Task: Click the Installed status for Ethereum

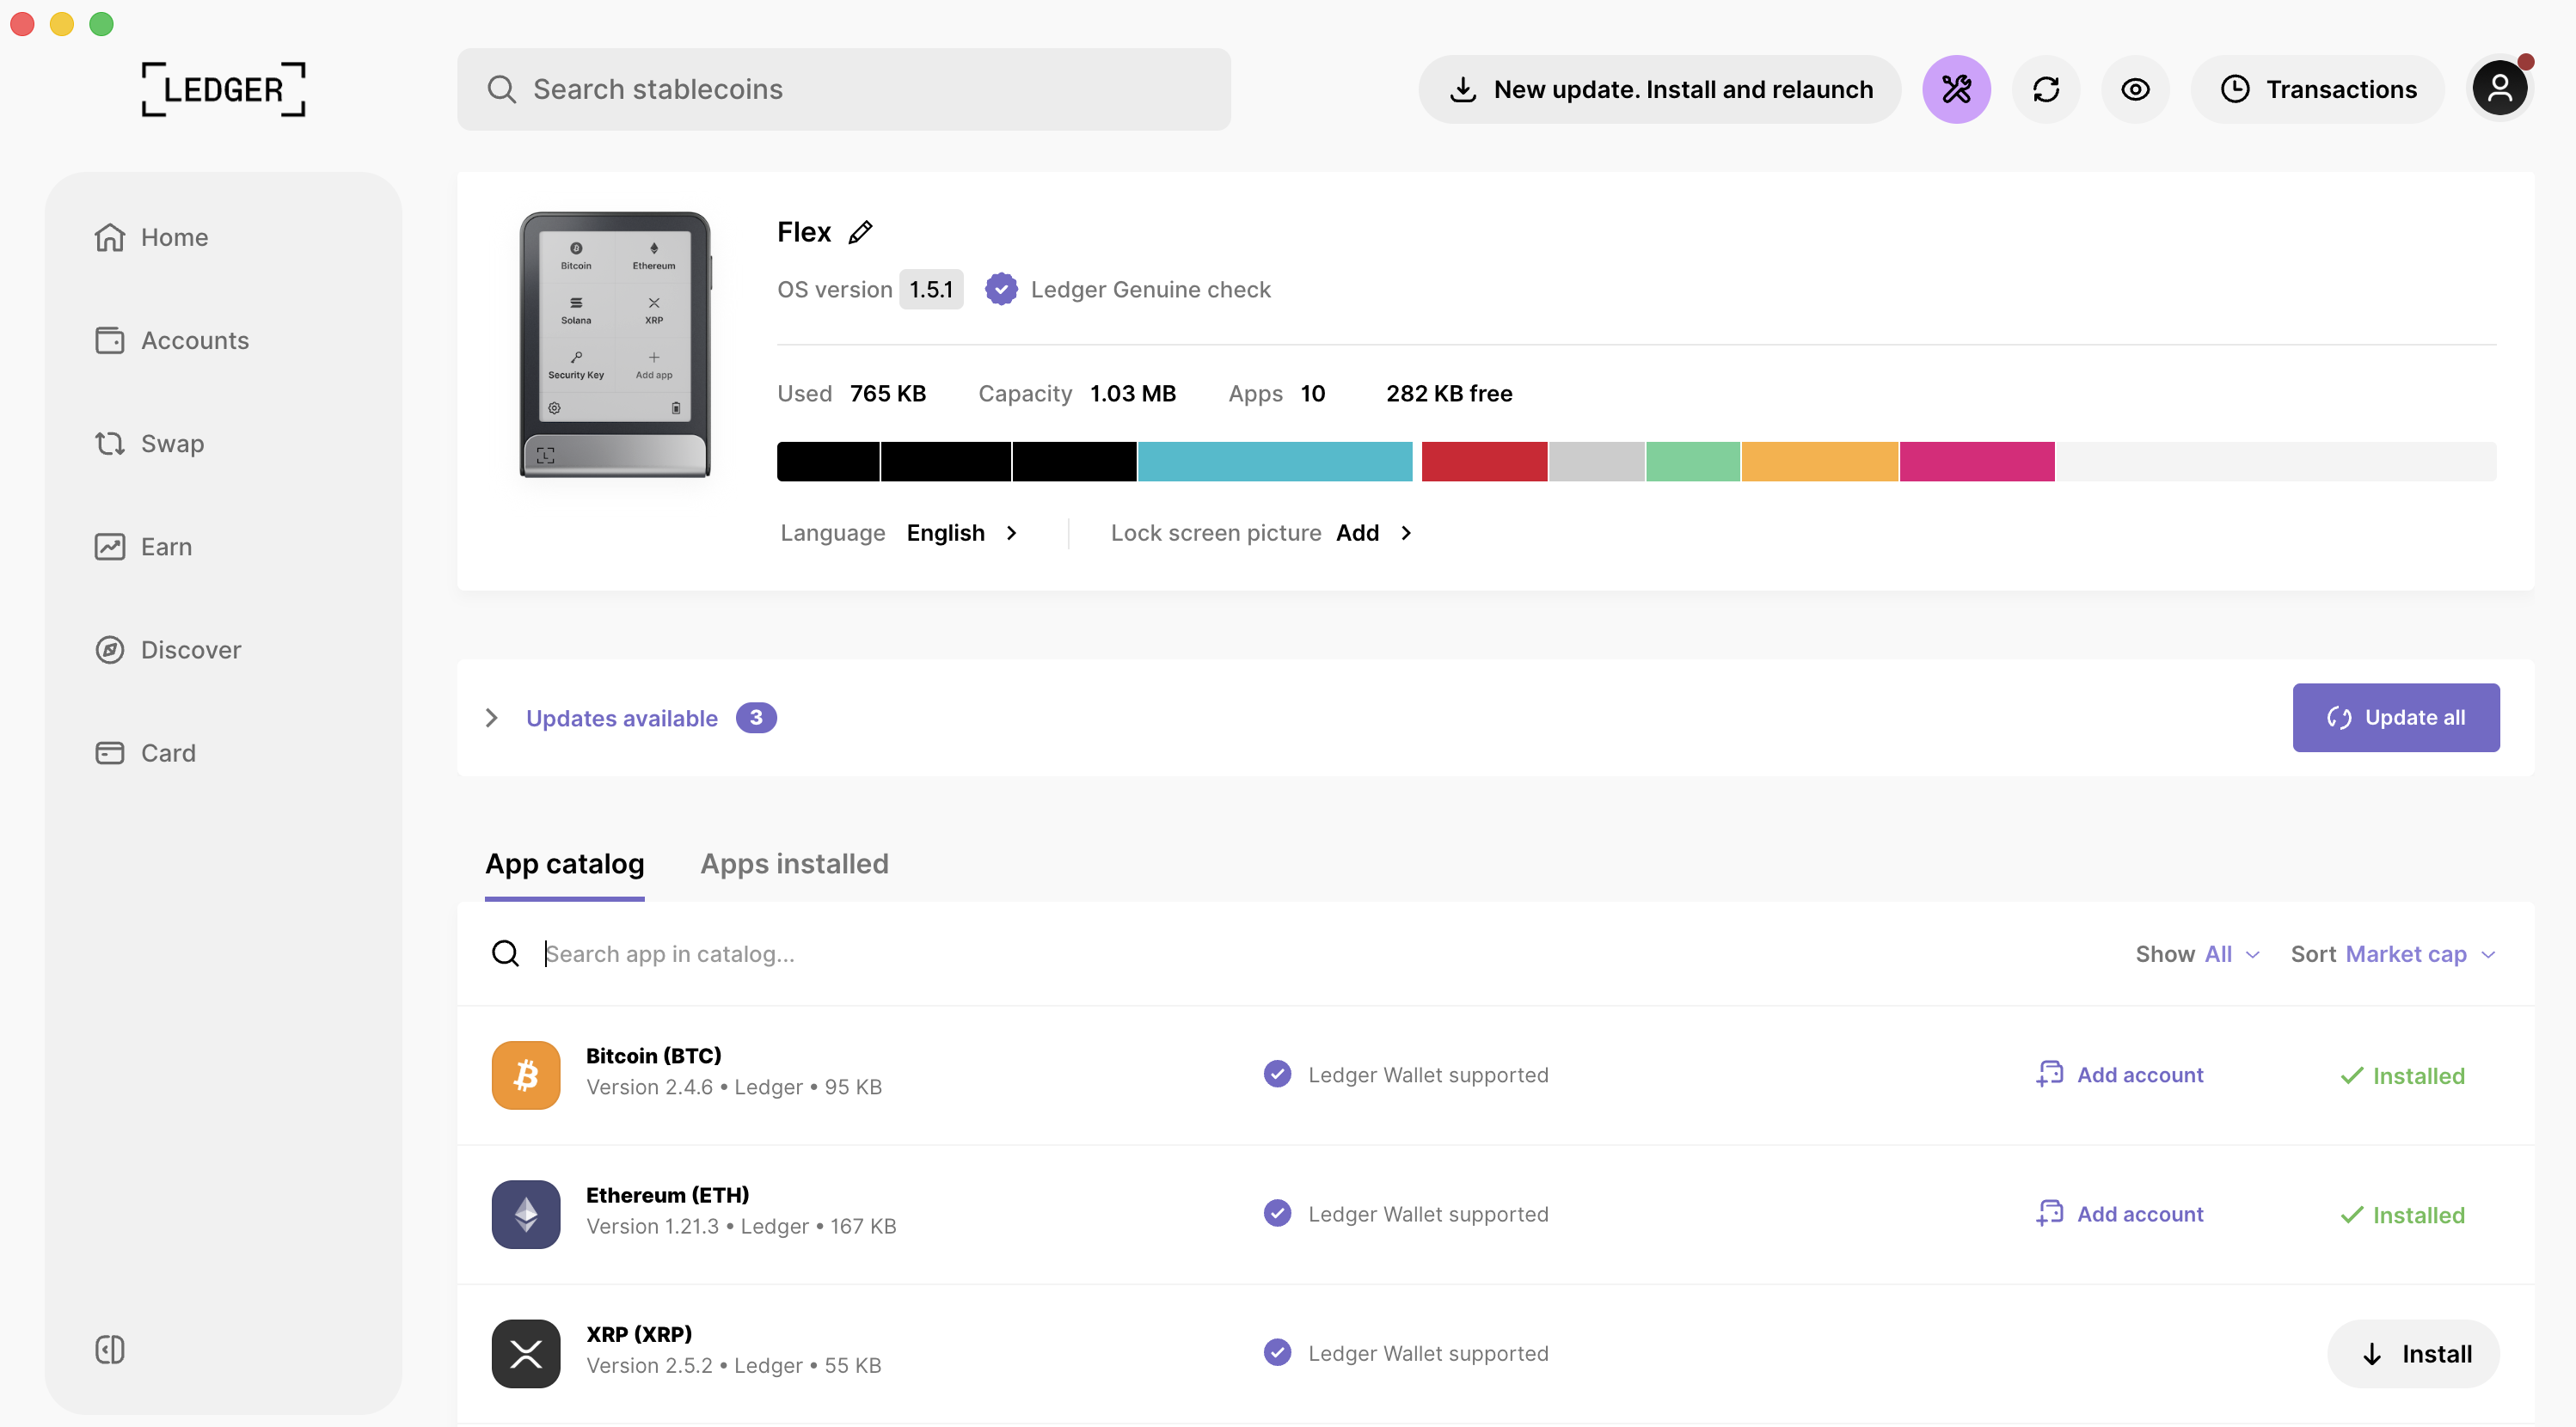Action: 2402,1214
